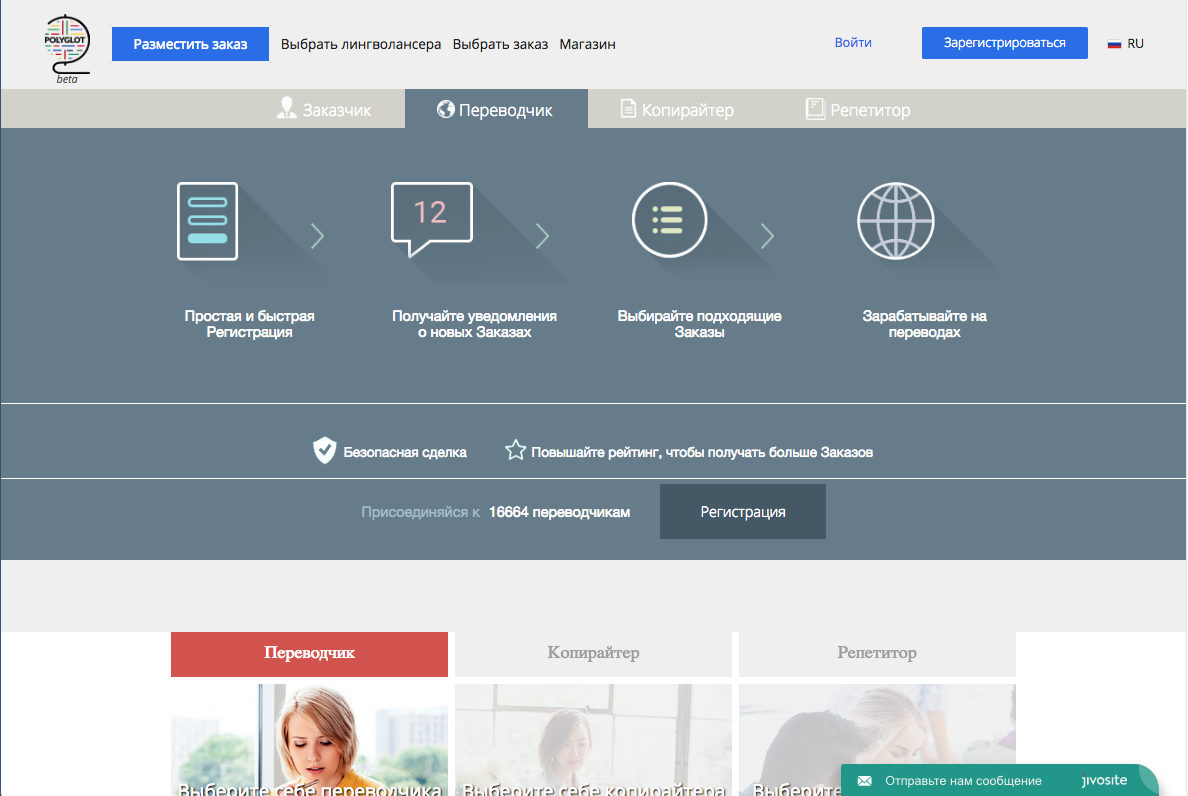The image size is (1188, 796).
Task: Click the envelope icon in Jivosite chat bar
Action: 864,780
